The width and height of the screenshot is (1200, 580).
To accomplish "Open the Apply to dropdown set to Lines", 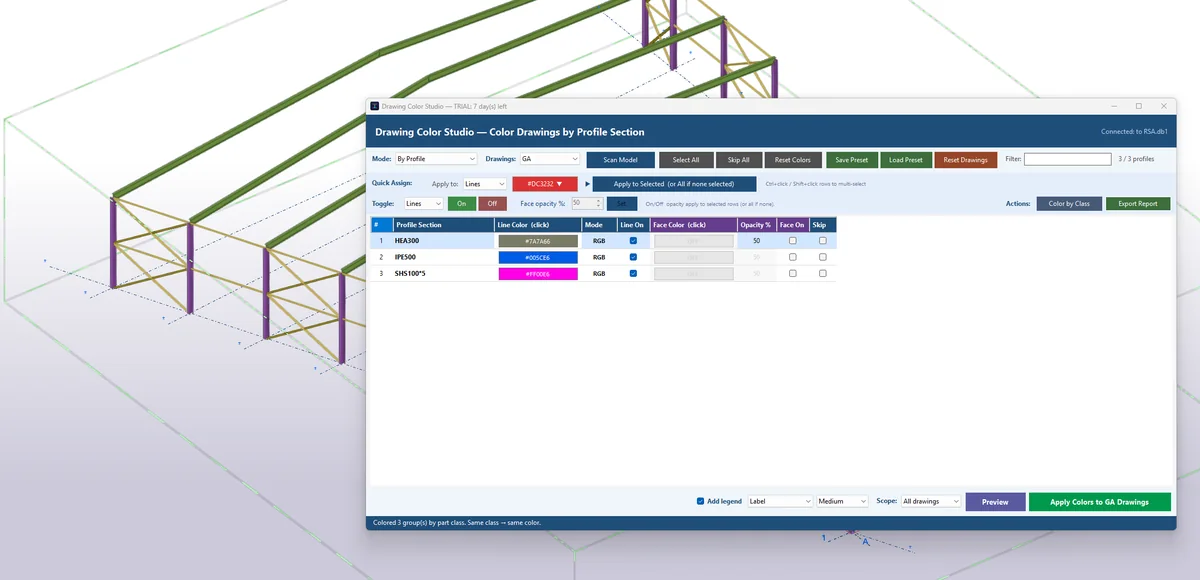I will pyautogui.click(x=485, y=184).
